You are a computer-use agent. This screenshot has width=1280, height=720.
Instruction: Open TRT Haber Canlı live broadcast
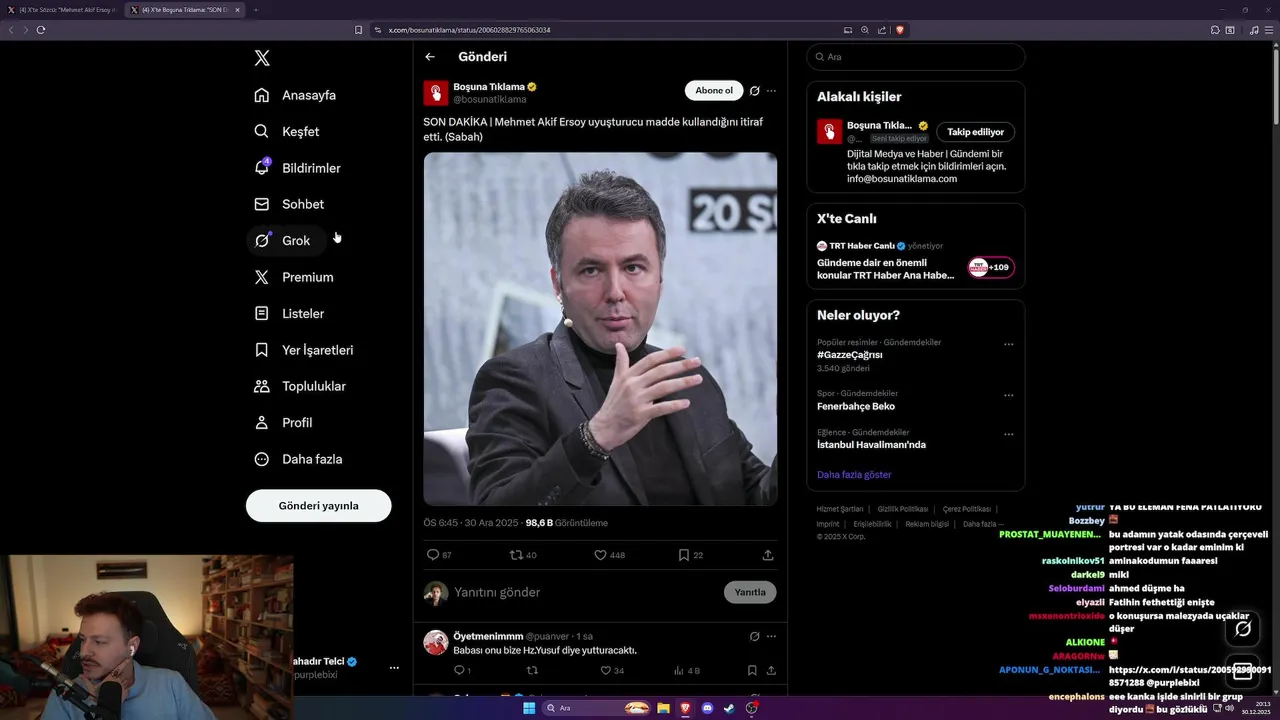coord(887,262)
